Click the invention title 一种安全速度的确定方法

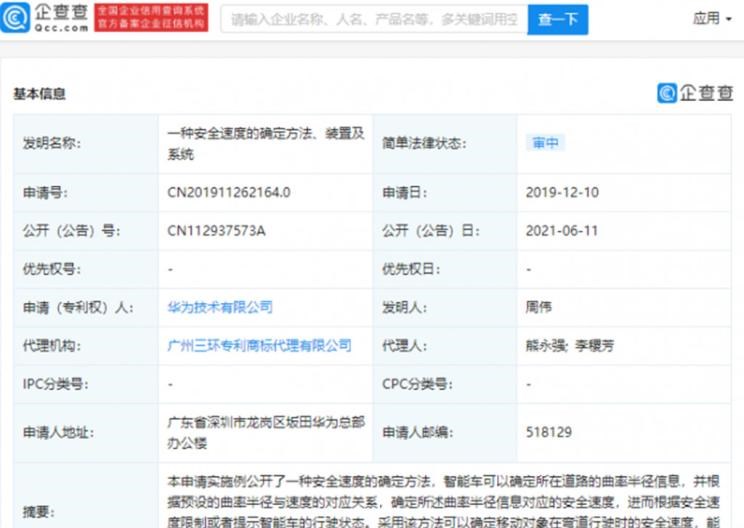point(266,144)
